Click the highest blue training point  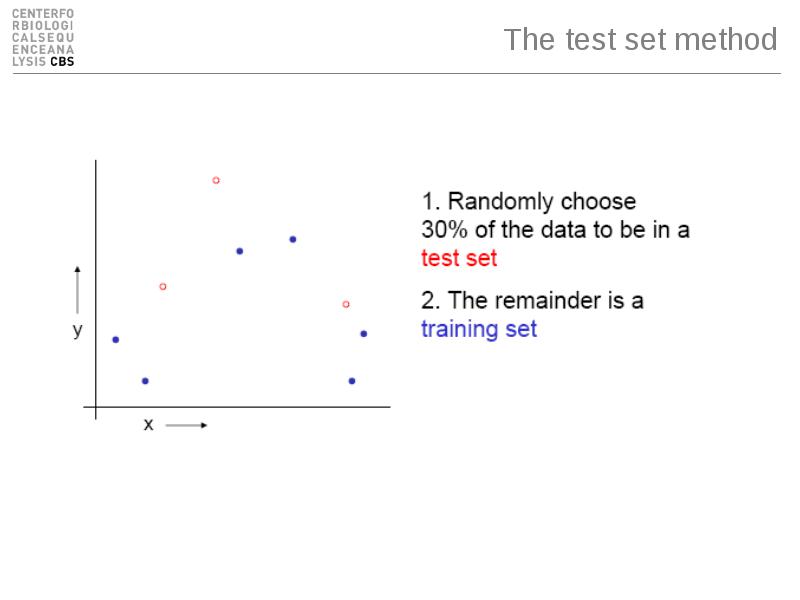[293, 239]
